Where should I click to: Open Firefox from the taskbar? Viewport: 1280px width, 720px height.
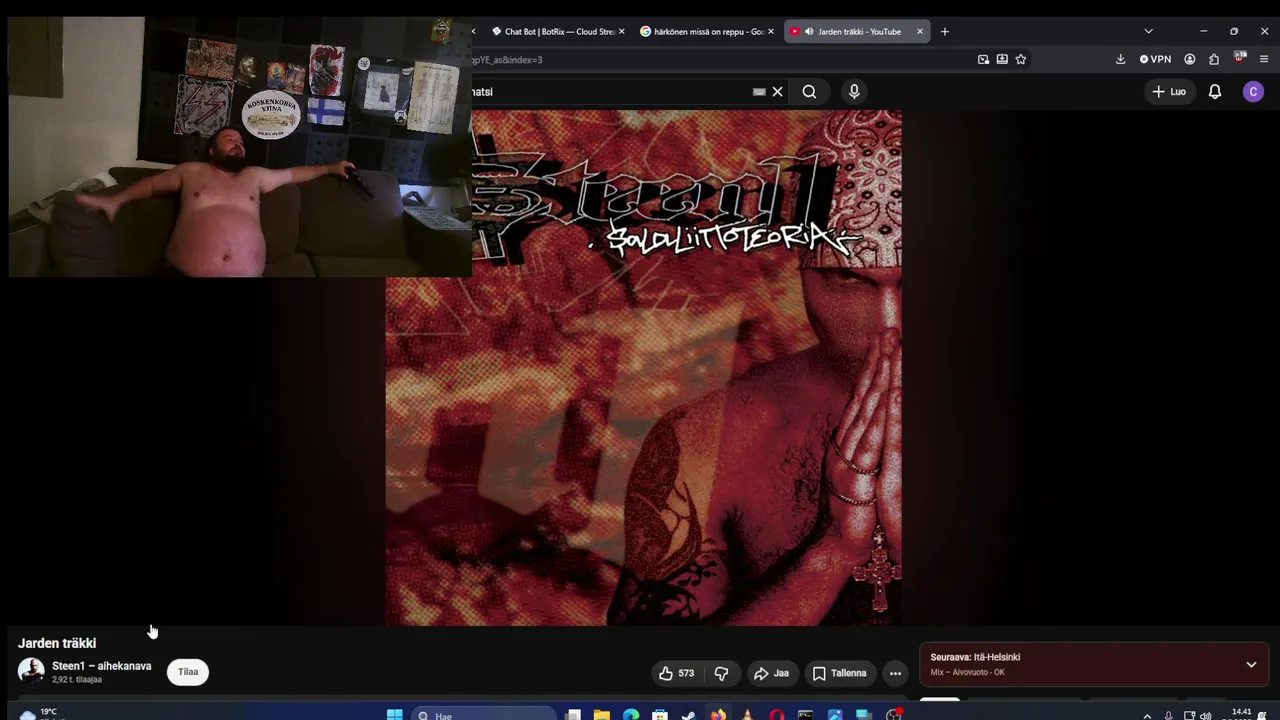tap(718, 715)
